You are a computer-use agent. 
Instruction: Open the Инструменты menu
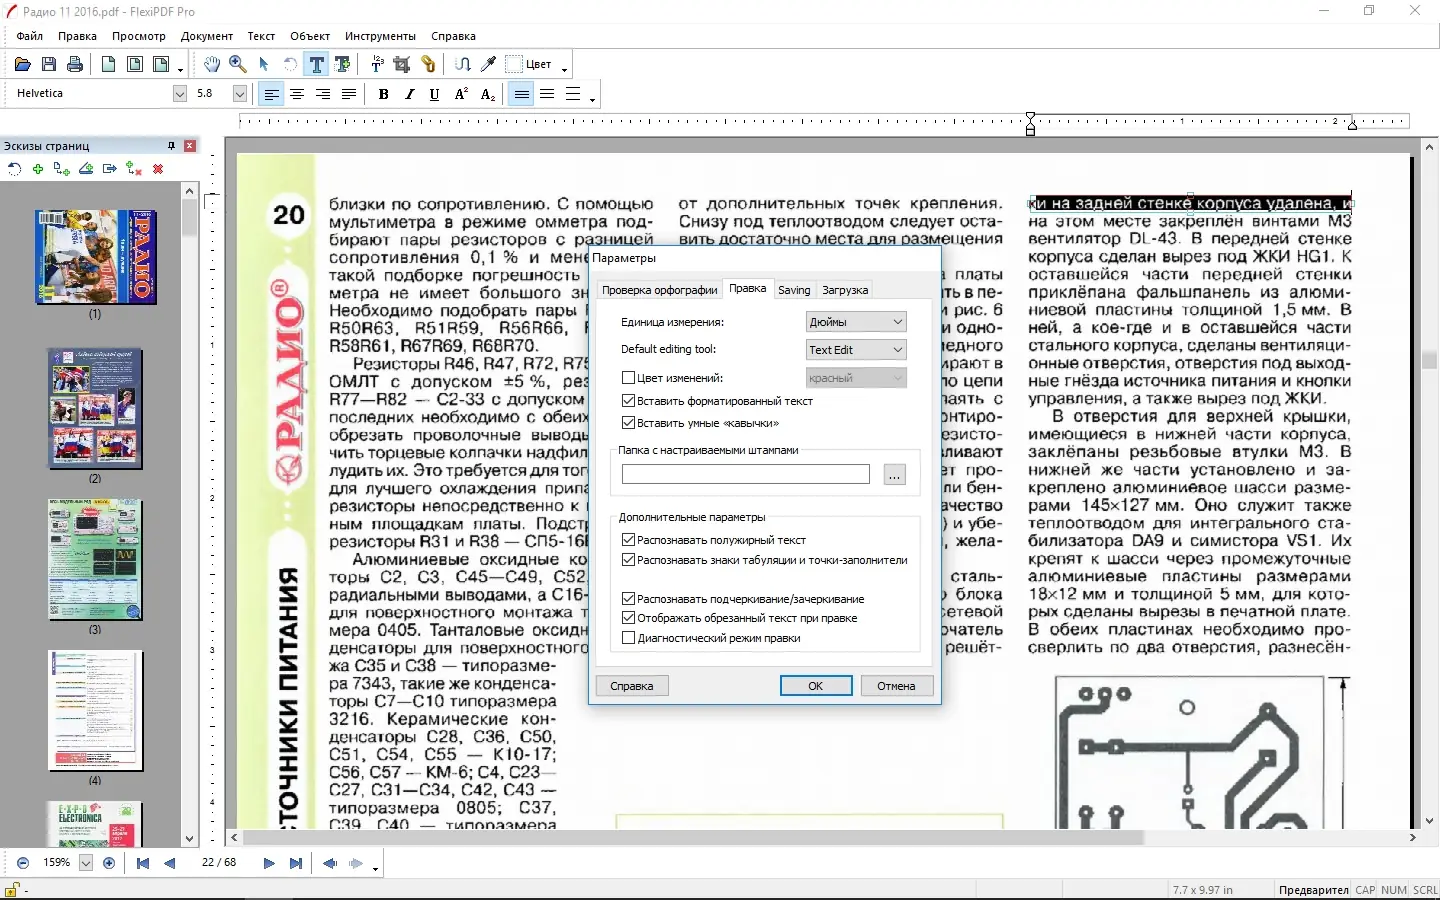tap(380, 36)
